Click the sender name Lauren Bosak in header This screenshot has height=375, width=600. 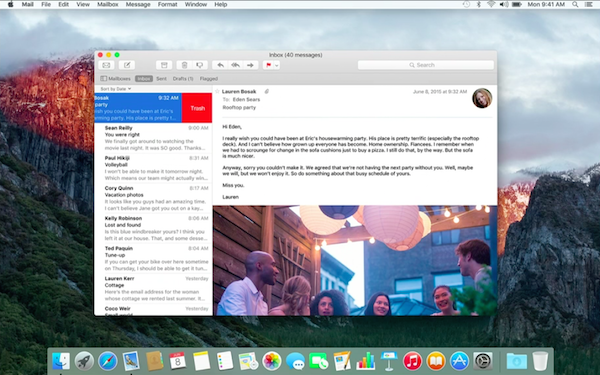coord(239,91)
